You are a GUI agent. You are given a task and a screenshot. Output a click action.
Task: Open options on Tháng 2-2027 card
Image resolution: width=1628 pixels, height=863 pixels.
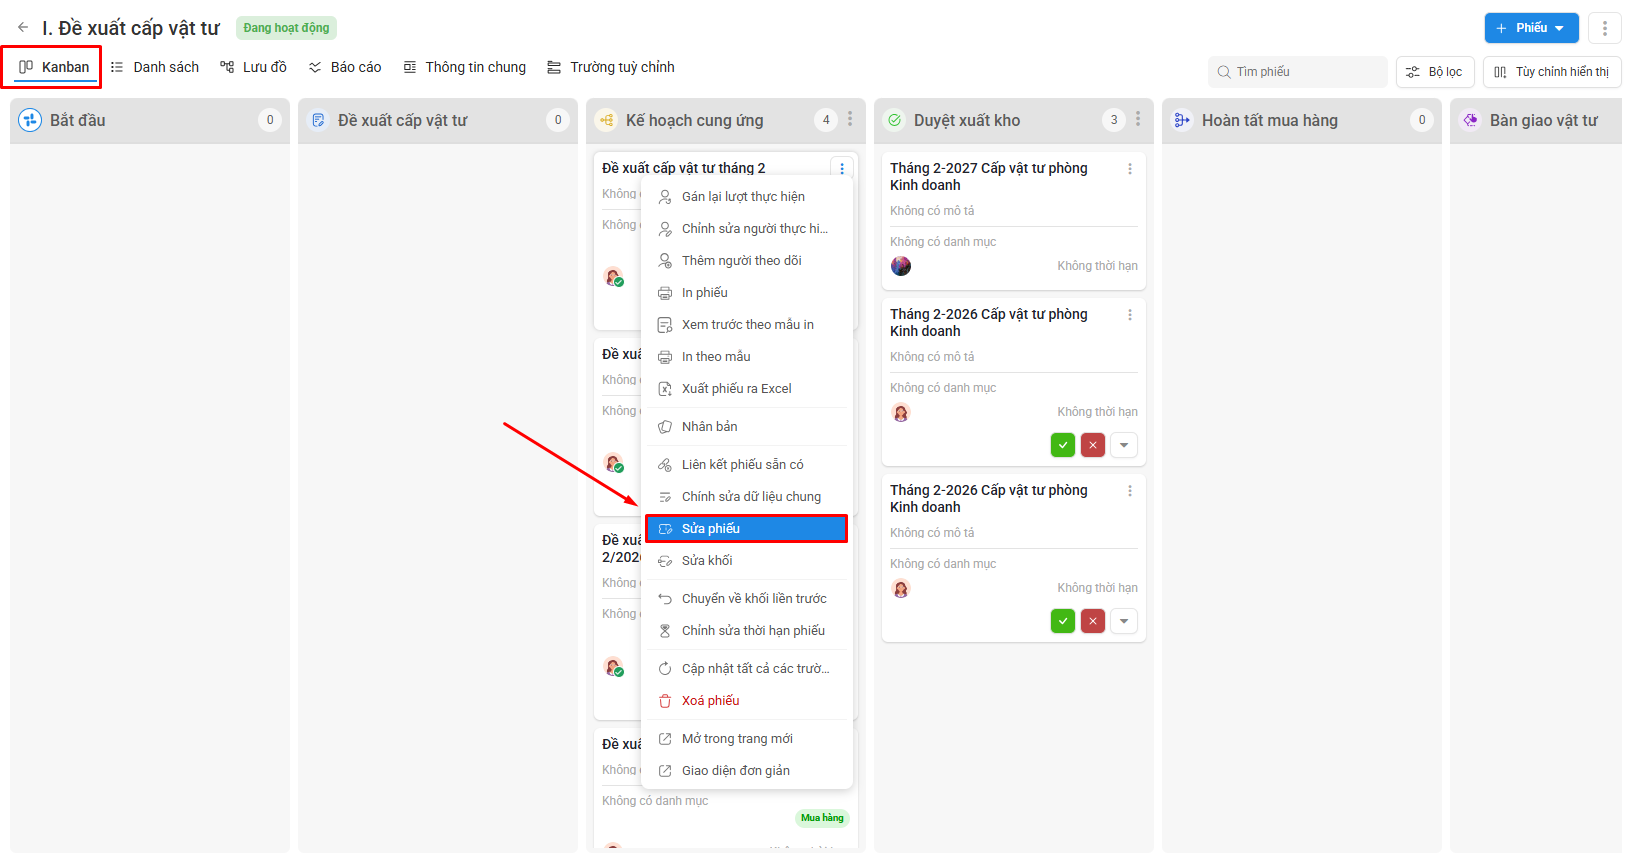pyautogui.click(x=1130, y=169)
